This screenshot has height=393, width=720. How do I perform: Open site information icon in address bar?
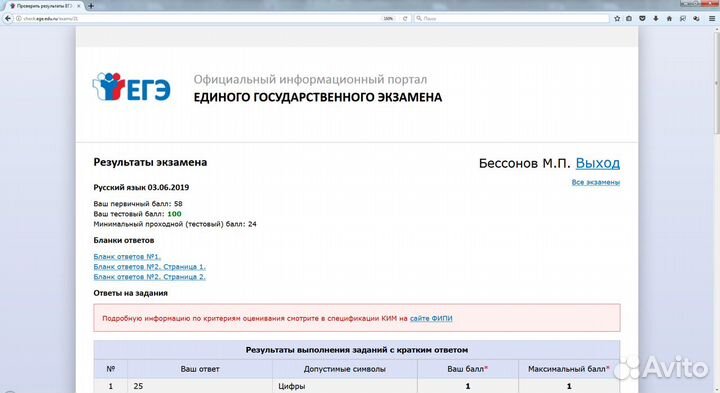[x=19, y=18]
